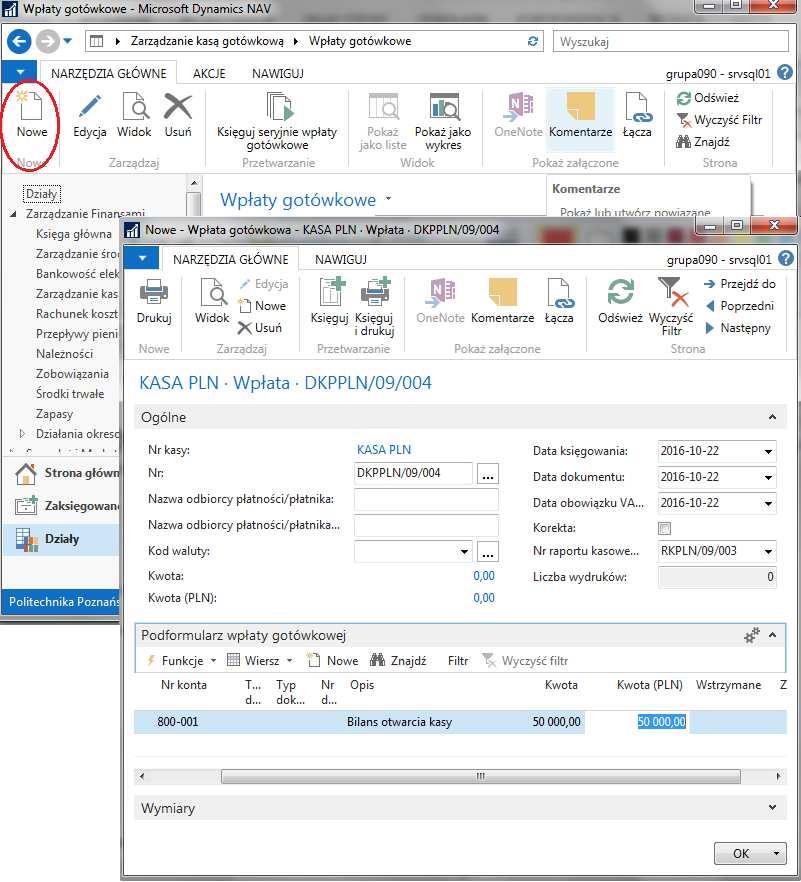Go to Poprzedni record

tap(740, 306)
